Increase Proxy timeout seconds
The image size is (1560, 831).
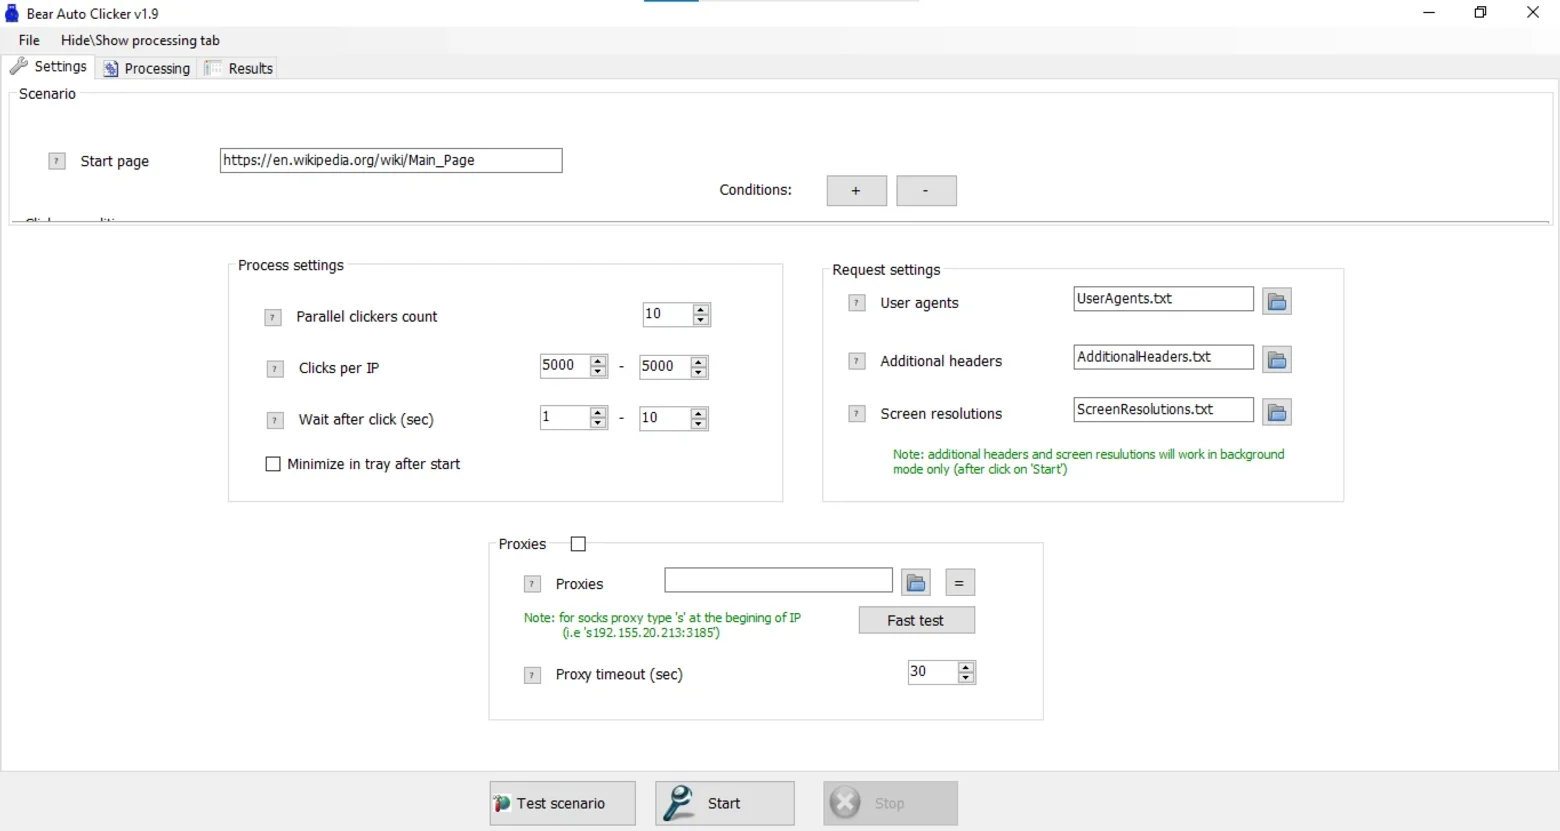click(x=966, y=667)
